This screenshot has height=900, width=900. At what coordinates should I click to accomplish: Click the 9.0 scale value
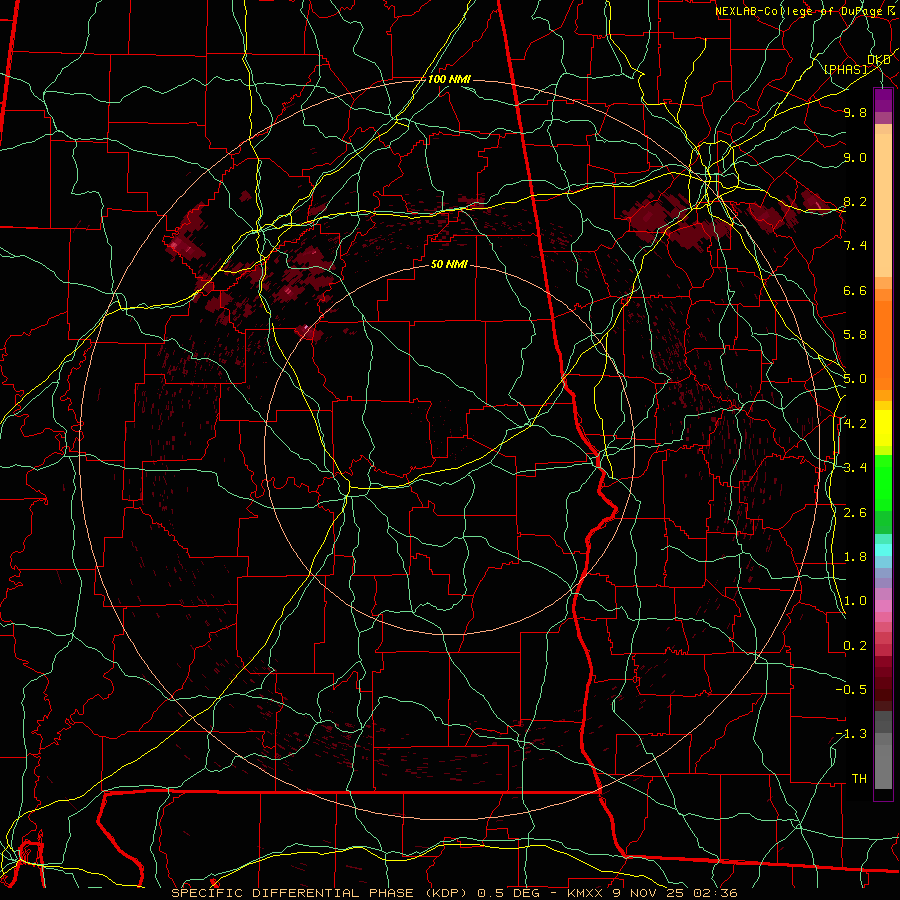[855, 157]
